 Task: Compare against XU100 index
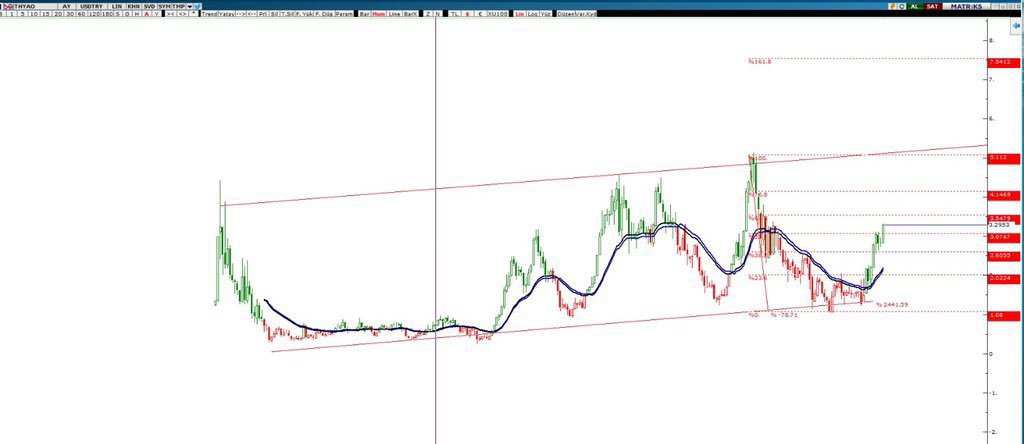click(498, 14)
